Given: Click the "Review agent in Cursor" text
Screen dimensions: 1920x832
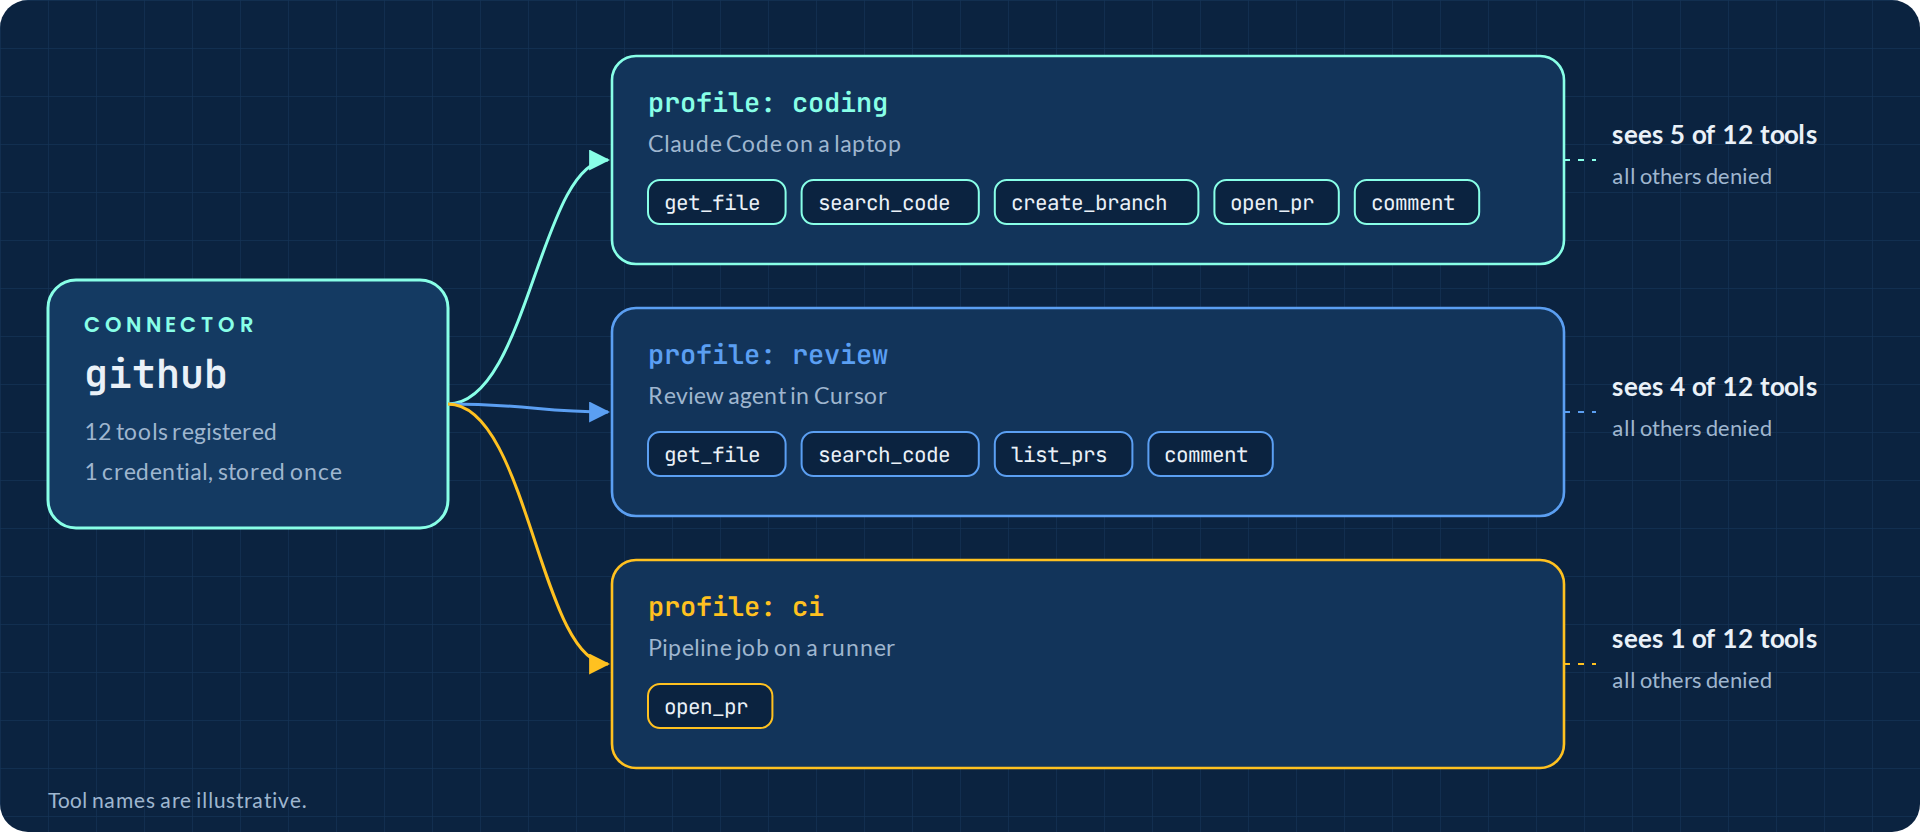Looking at the screenshot, I should [767, 396].
